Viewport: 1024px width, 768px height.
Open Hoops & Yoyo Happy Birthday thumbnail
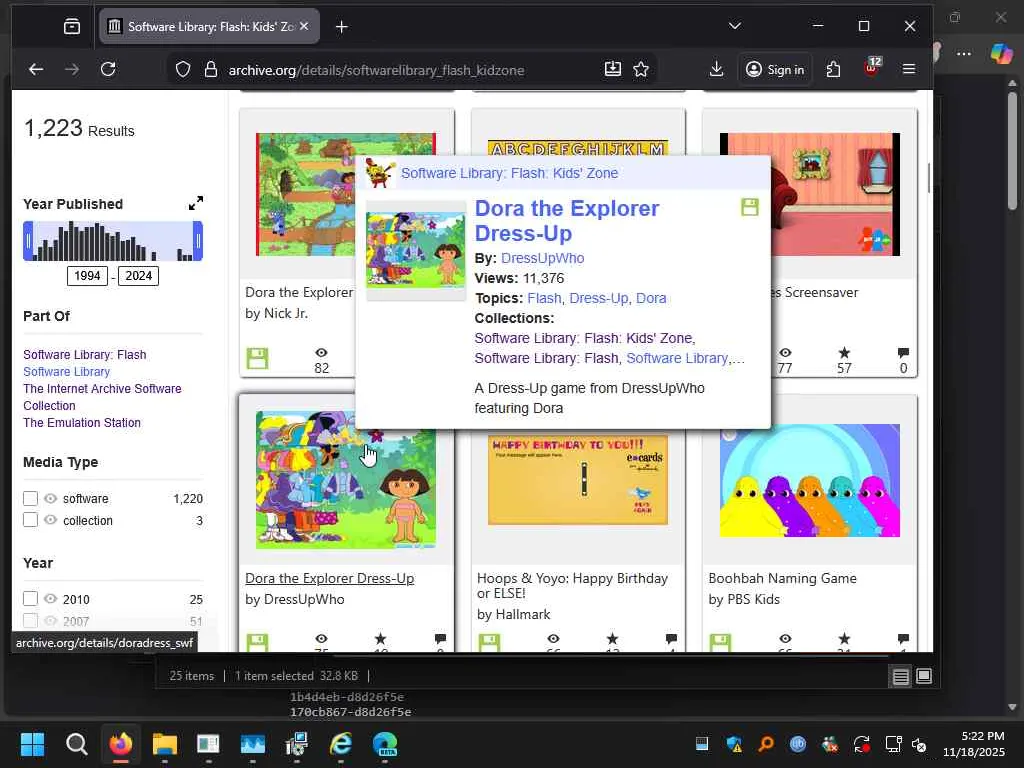pos(578,479)
